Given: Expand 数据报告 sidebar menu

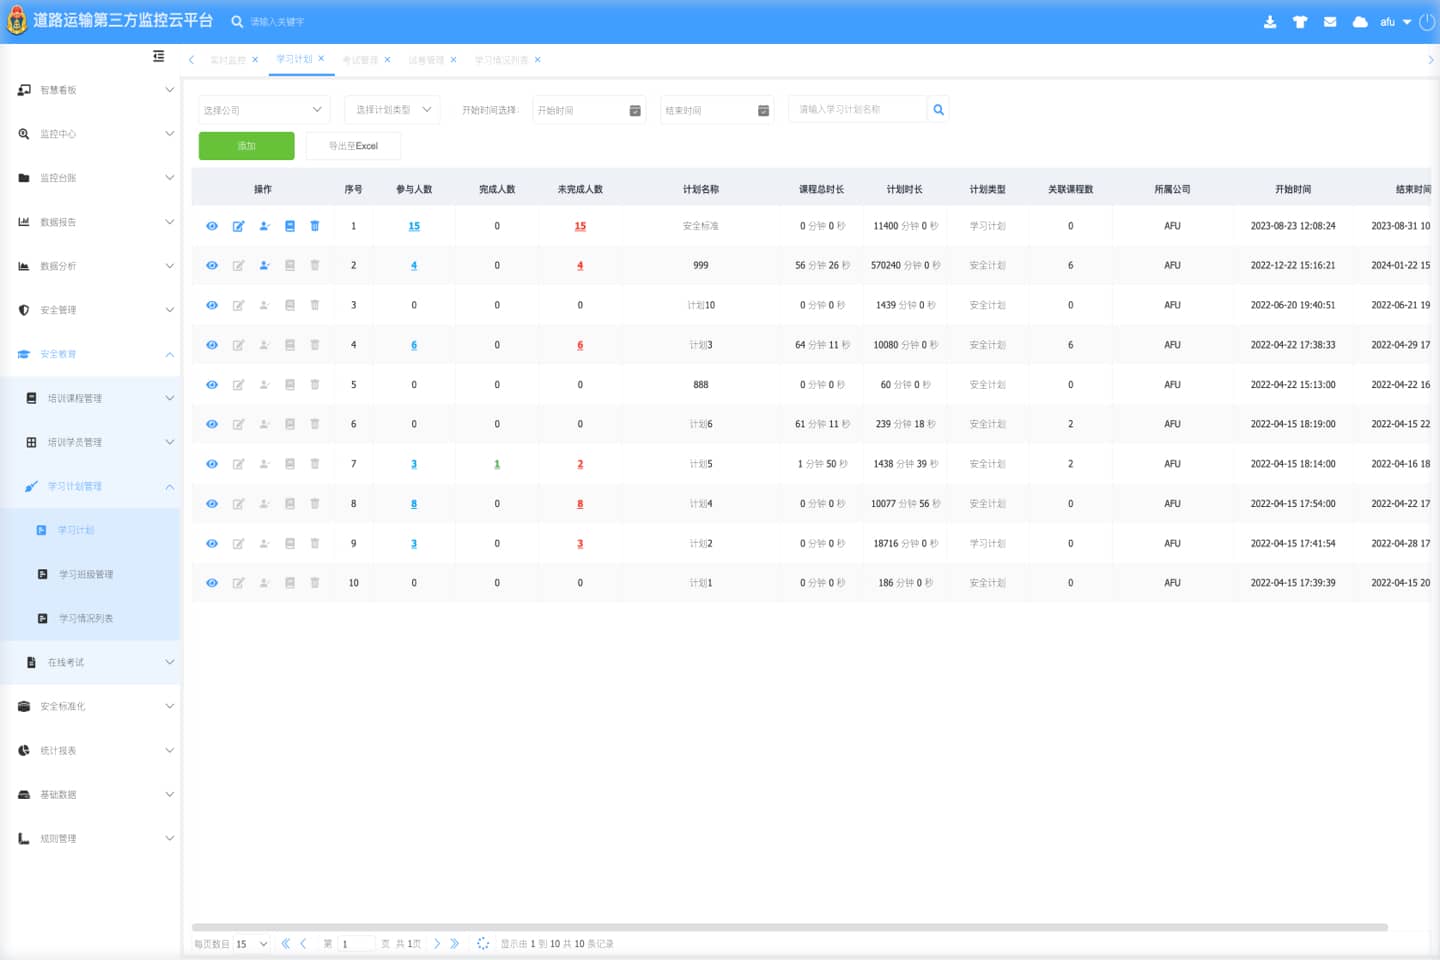Looking at the screenshot, I should 90,222.
